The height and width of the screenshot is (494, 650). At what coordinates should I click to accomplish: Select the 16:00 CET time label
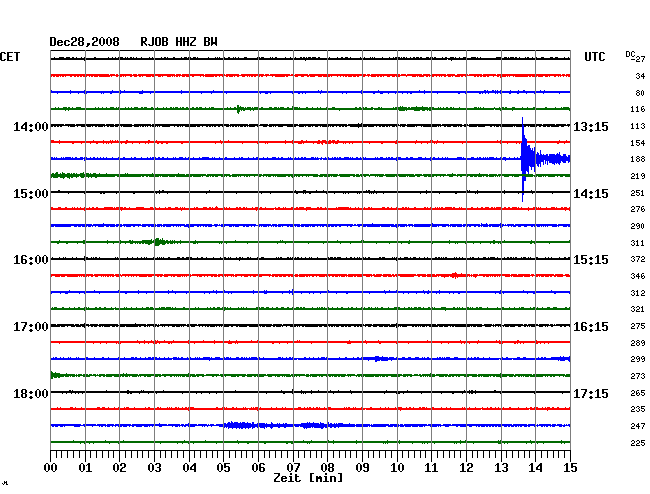31,260
